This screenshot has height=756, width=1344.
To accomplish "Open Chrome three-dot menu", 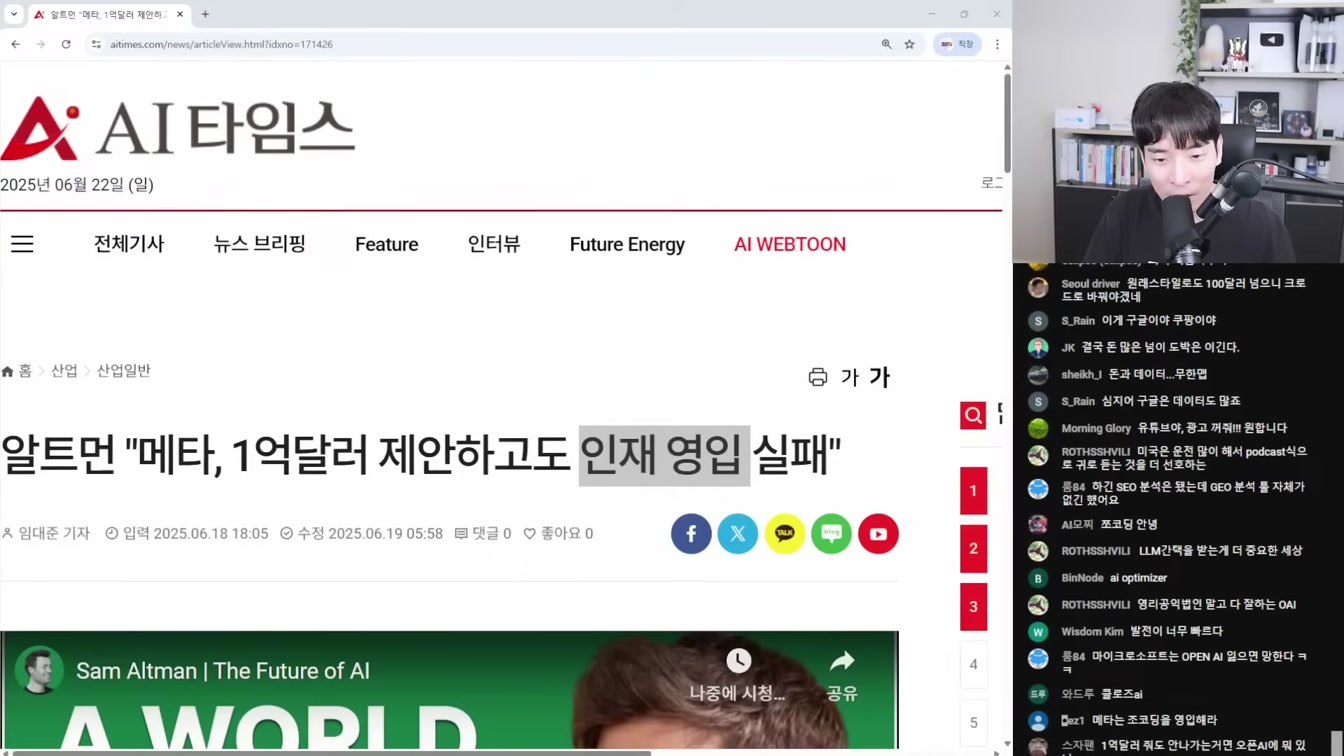I will 997,44.
